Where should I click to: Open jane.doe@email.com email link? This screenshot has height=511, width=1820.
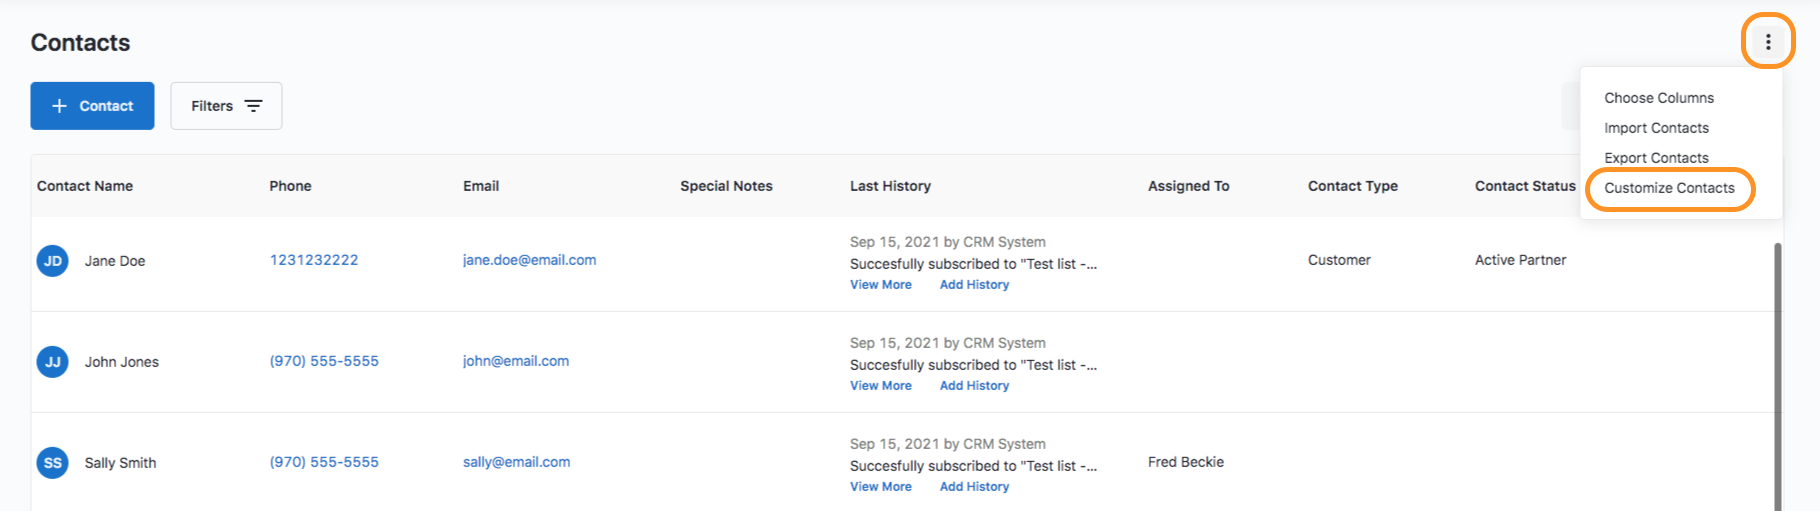pyautogui.click(x=529, y=260)
